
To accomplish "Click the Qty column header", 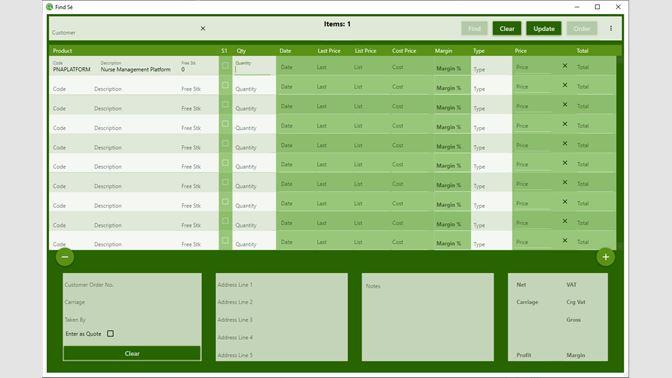I will tap(241, 51).
